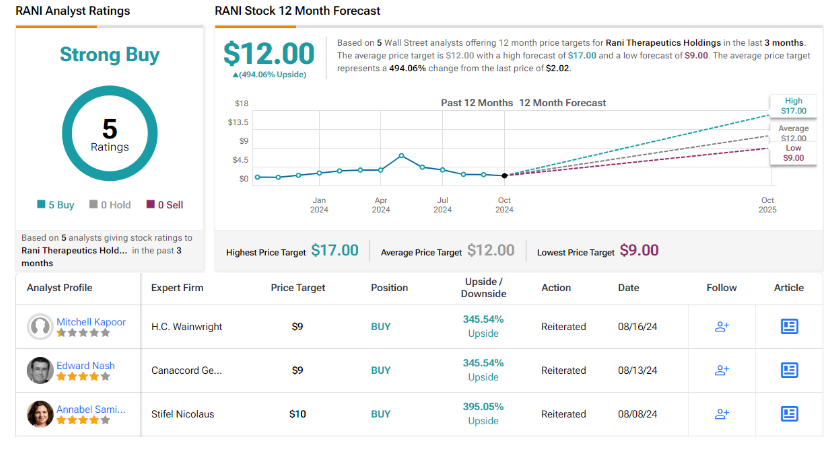Click Lowest Price Target $9.00 value
Viewport: 834px width, 463px height.
639,250
